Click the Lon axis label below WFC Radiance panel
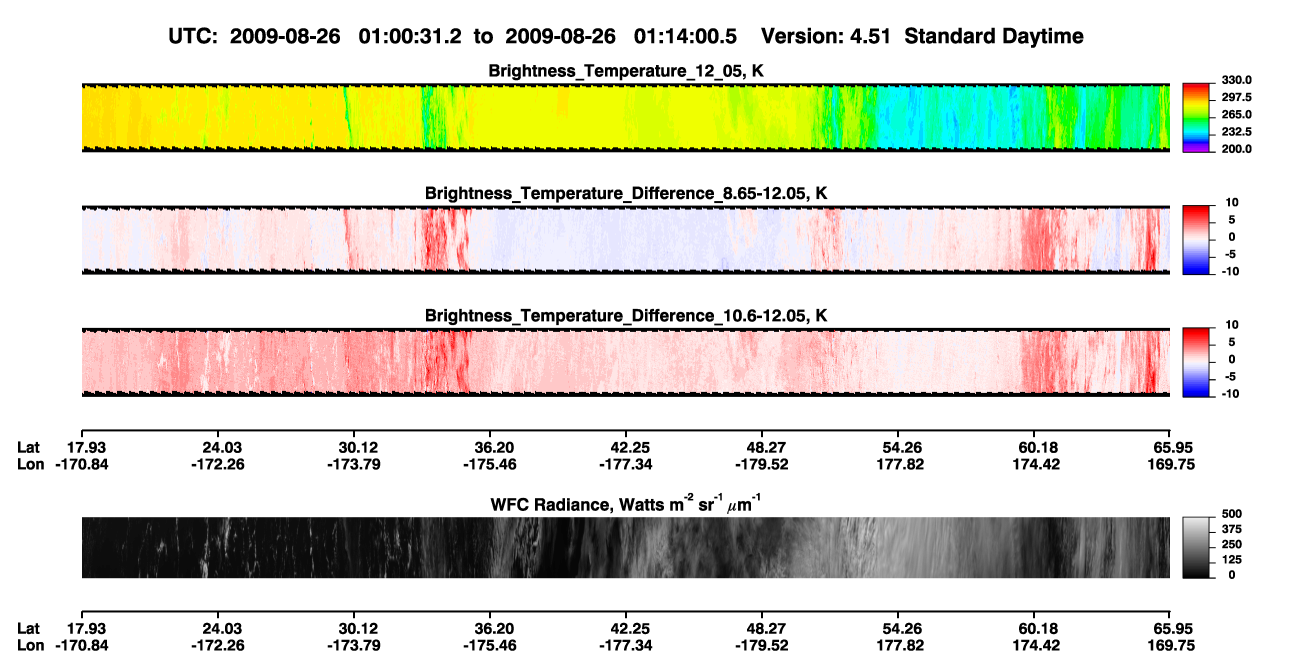Image resolution: width=1300 pixels, height=667 pixels. pyautogui.click(x=31, y=645)
